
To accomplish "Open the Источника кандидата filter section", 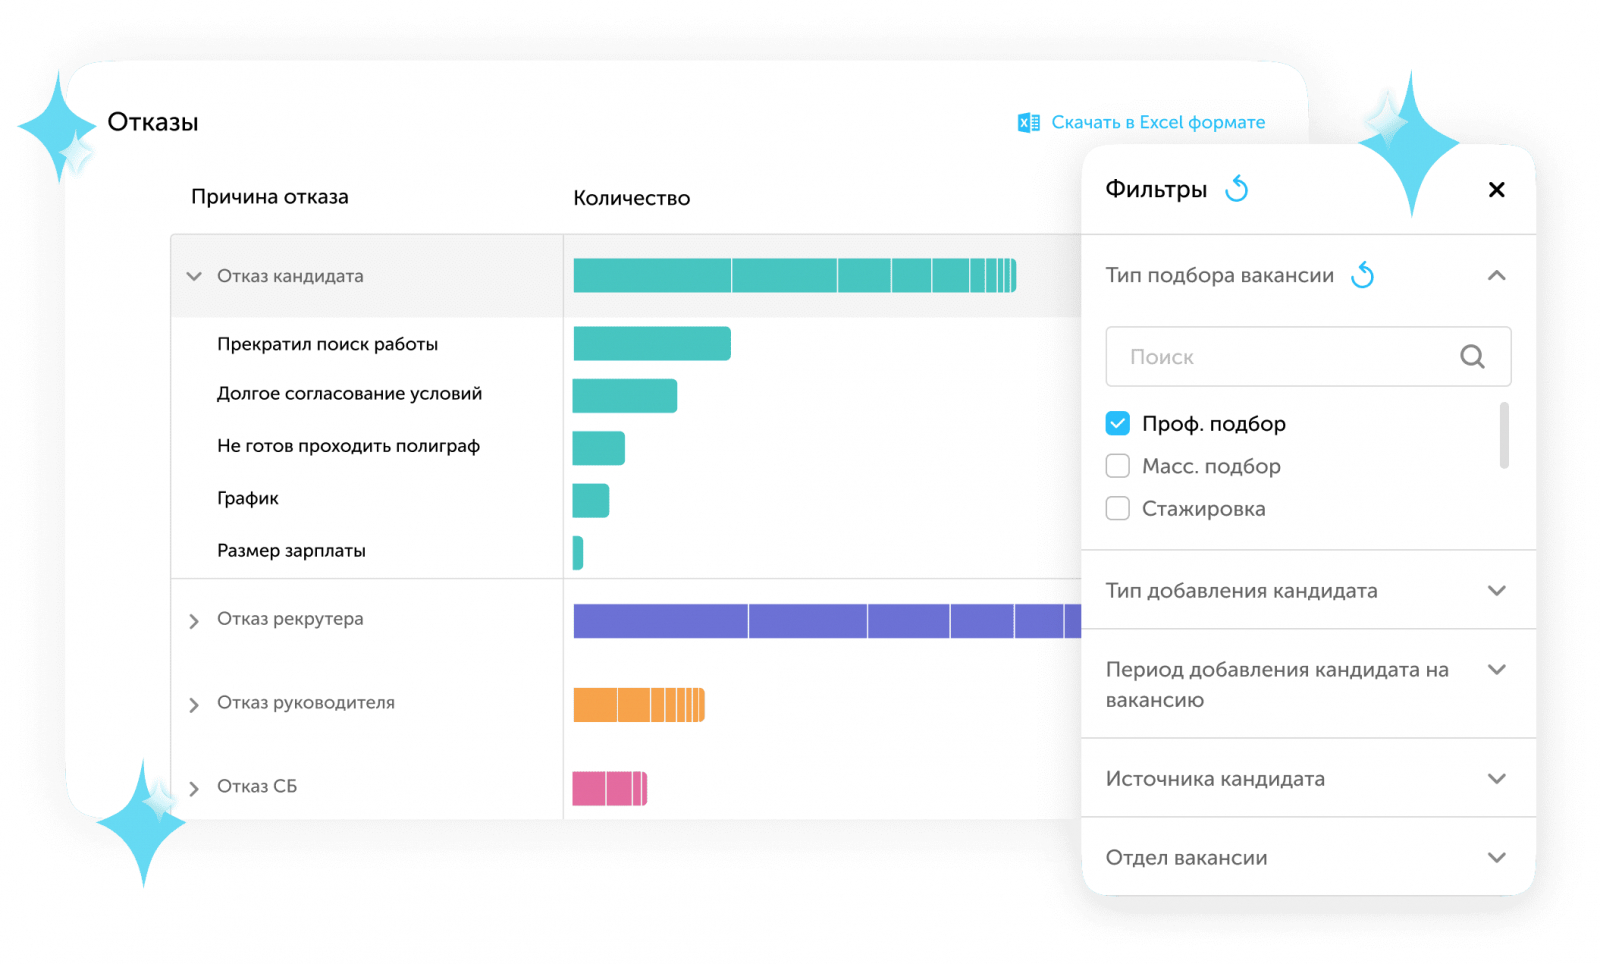I will pos(1496,779).
